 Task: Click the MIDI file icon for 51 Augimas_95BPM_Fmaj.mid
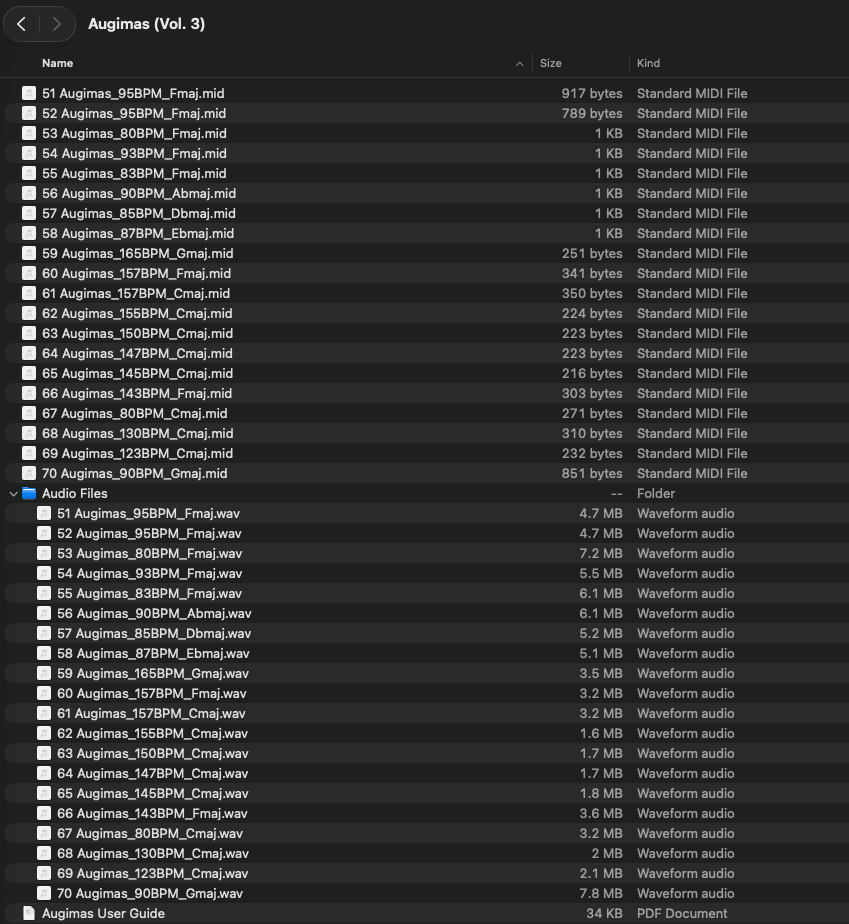point(29,94)
